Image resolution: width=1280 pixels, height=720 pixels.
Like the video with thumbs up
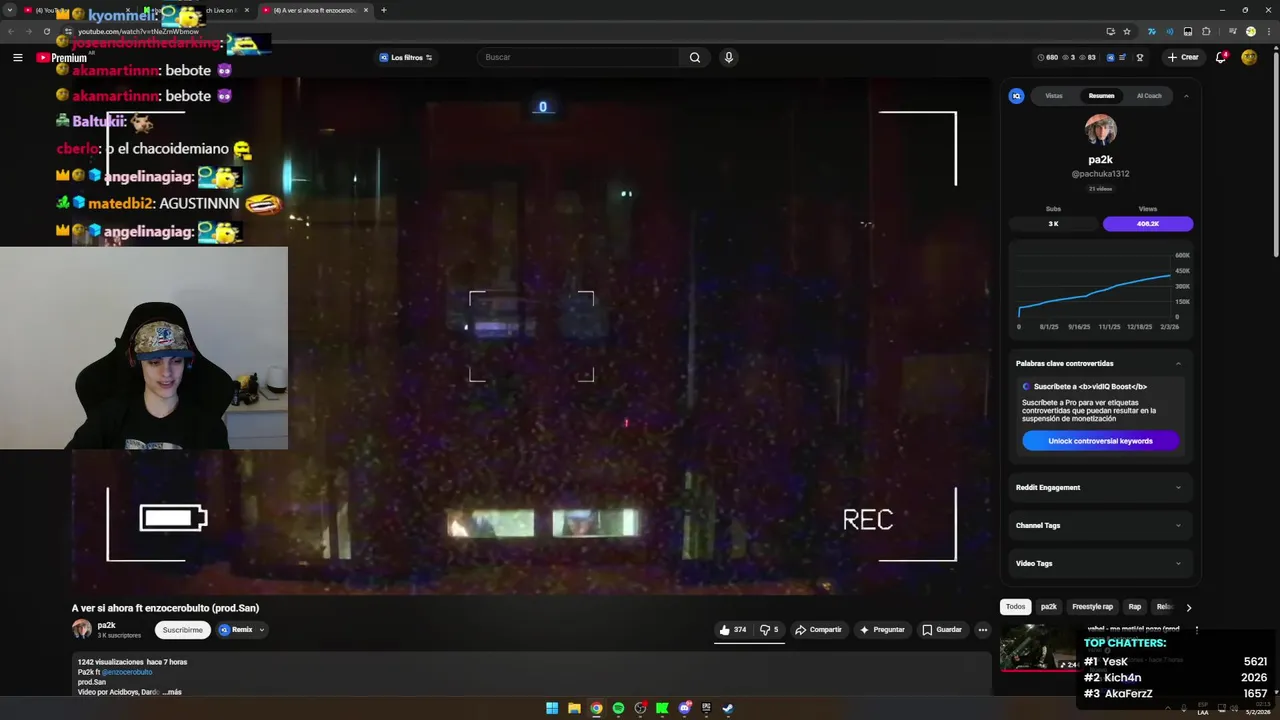click(x=732, y=630)
